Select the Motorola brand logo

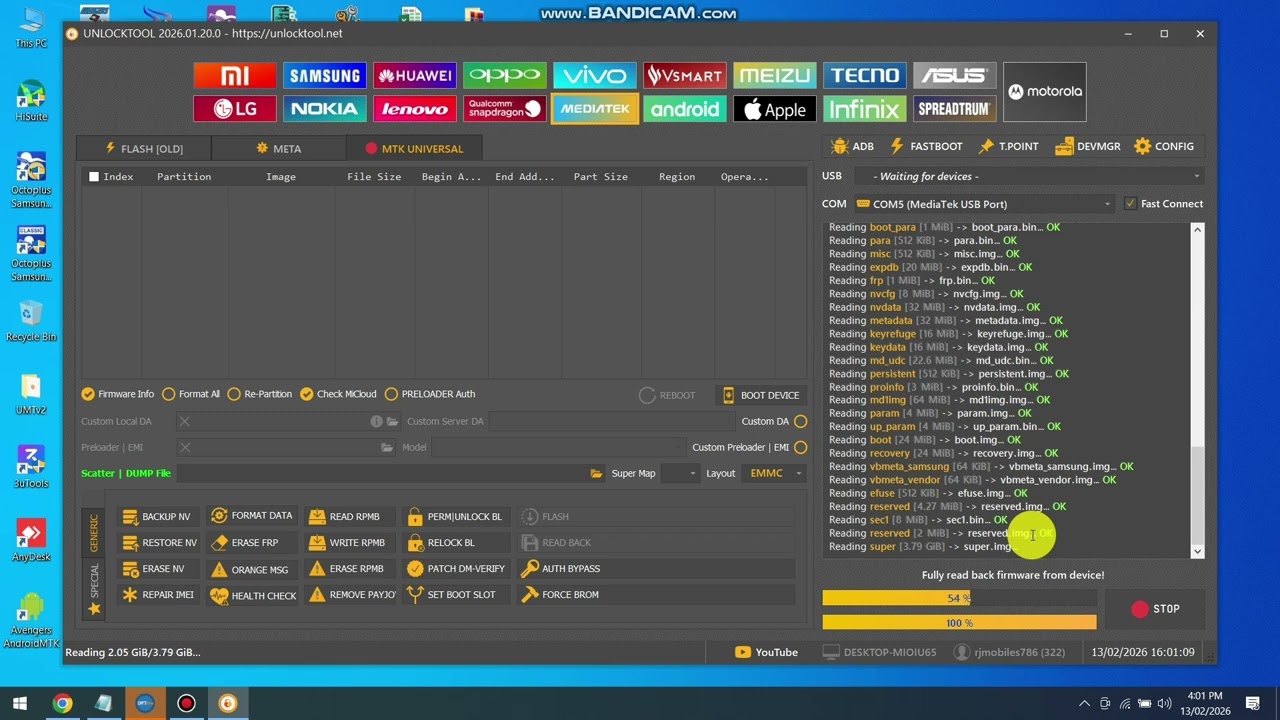[x=1044, y=92]
